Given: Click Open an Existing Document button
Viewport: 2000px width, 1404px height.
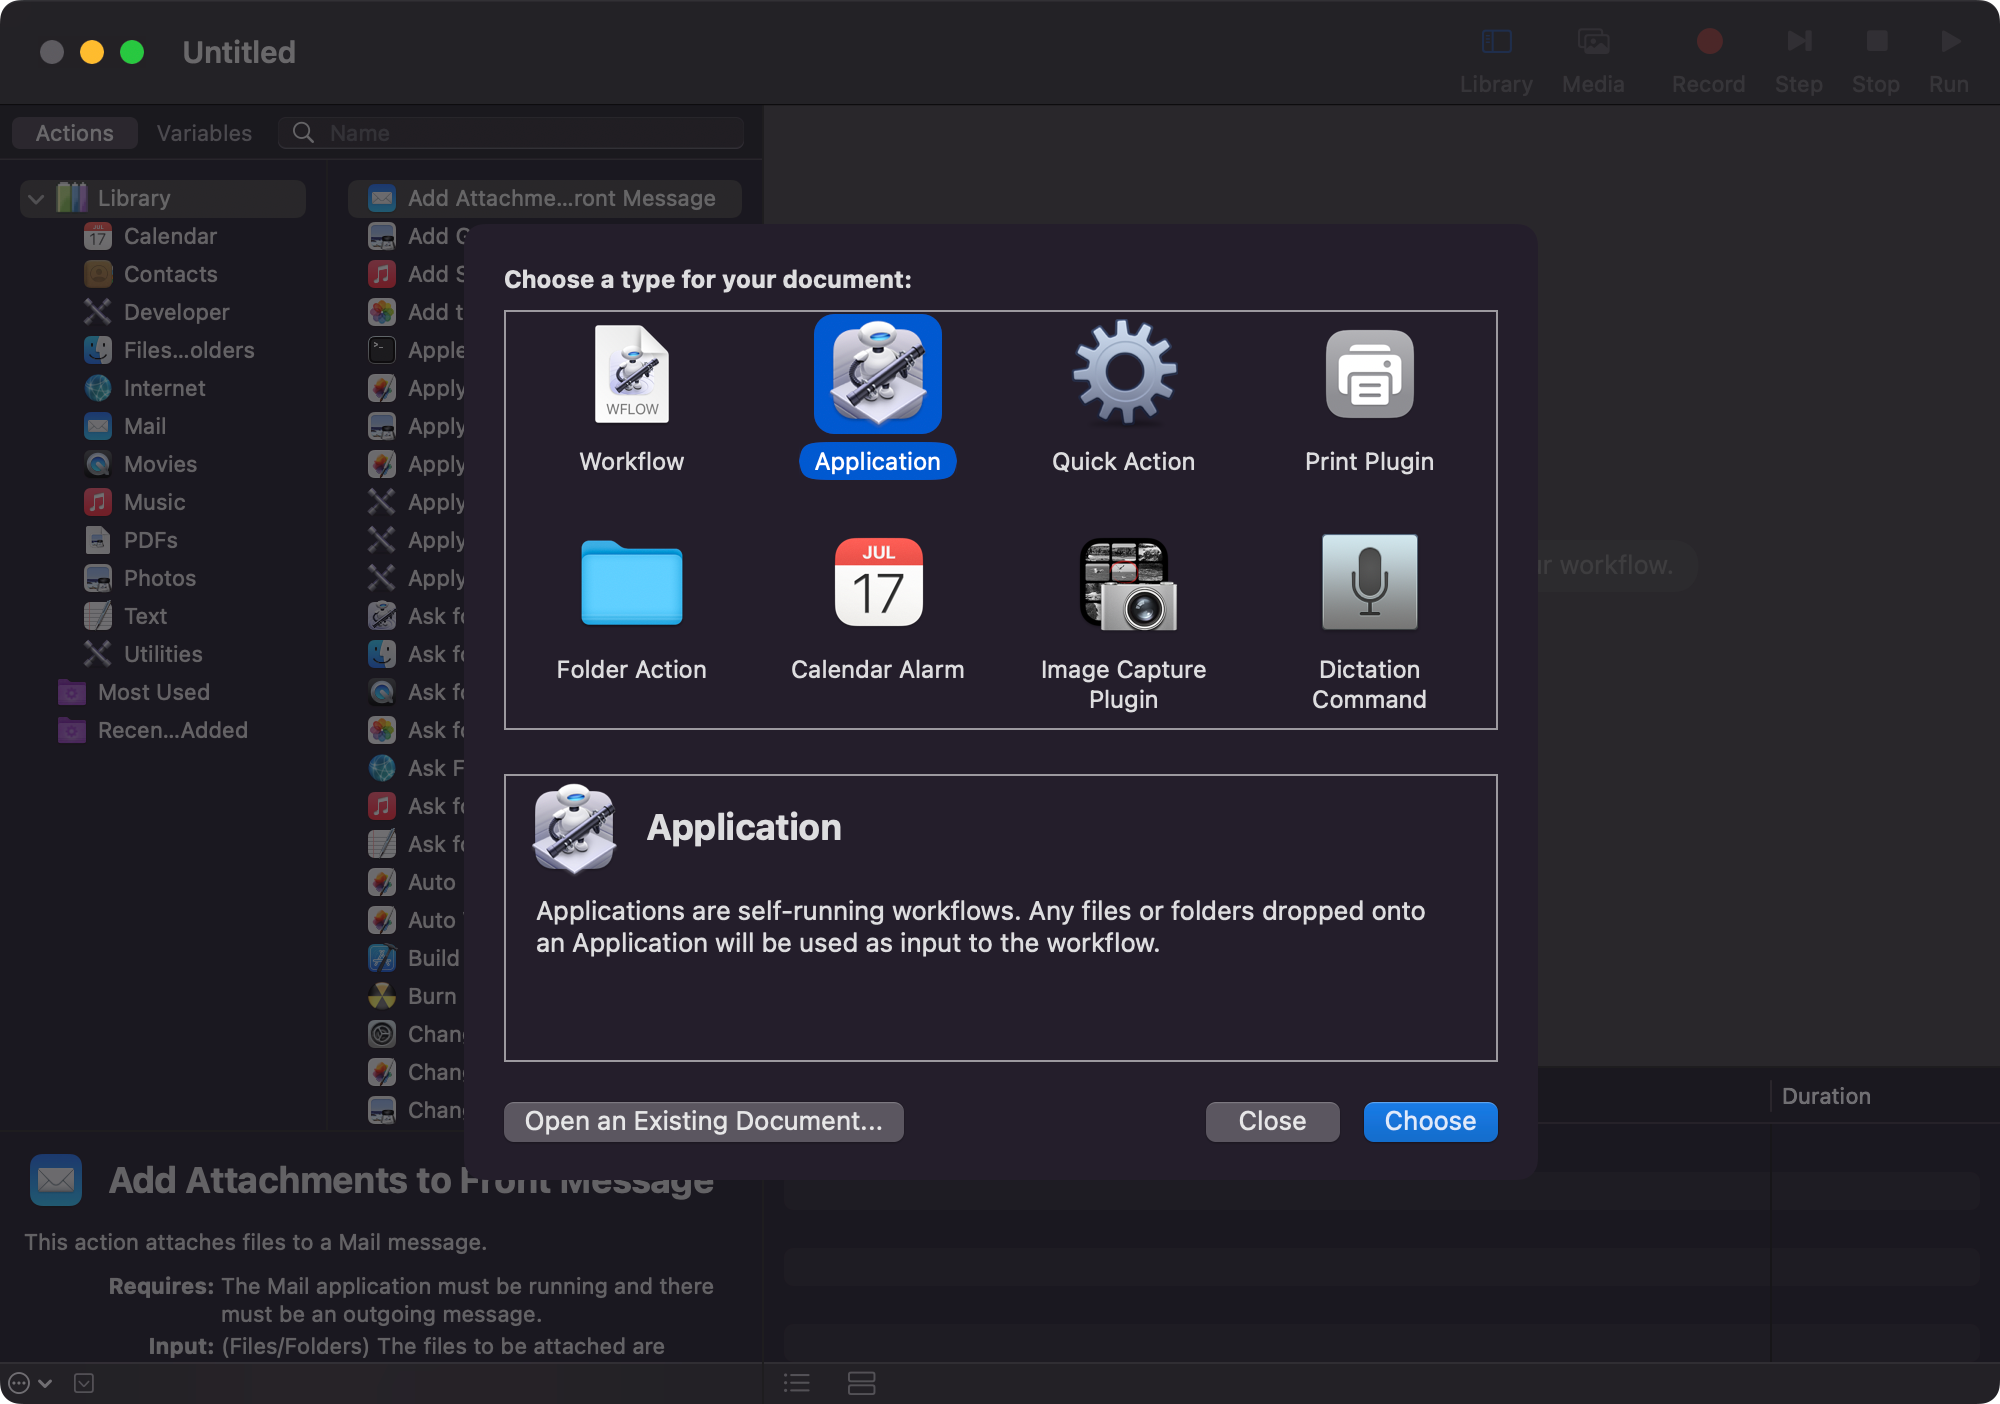Looking at the screenshot, I should [x=703, y=1121].
